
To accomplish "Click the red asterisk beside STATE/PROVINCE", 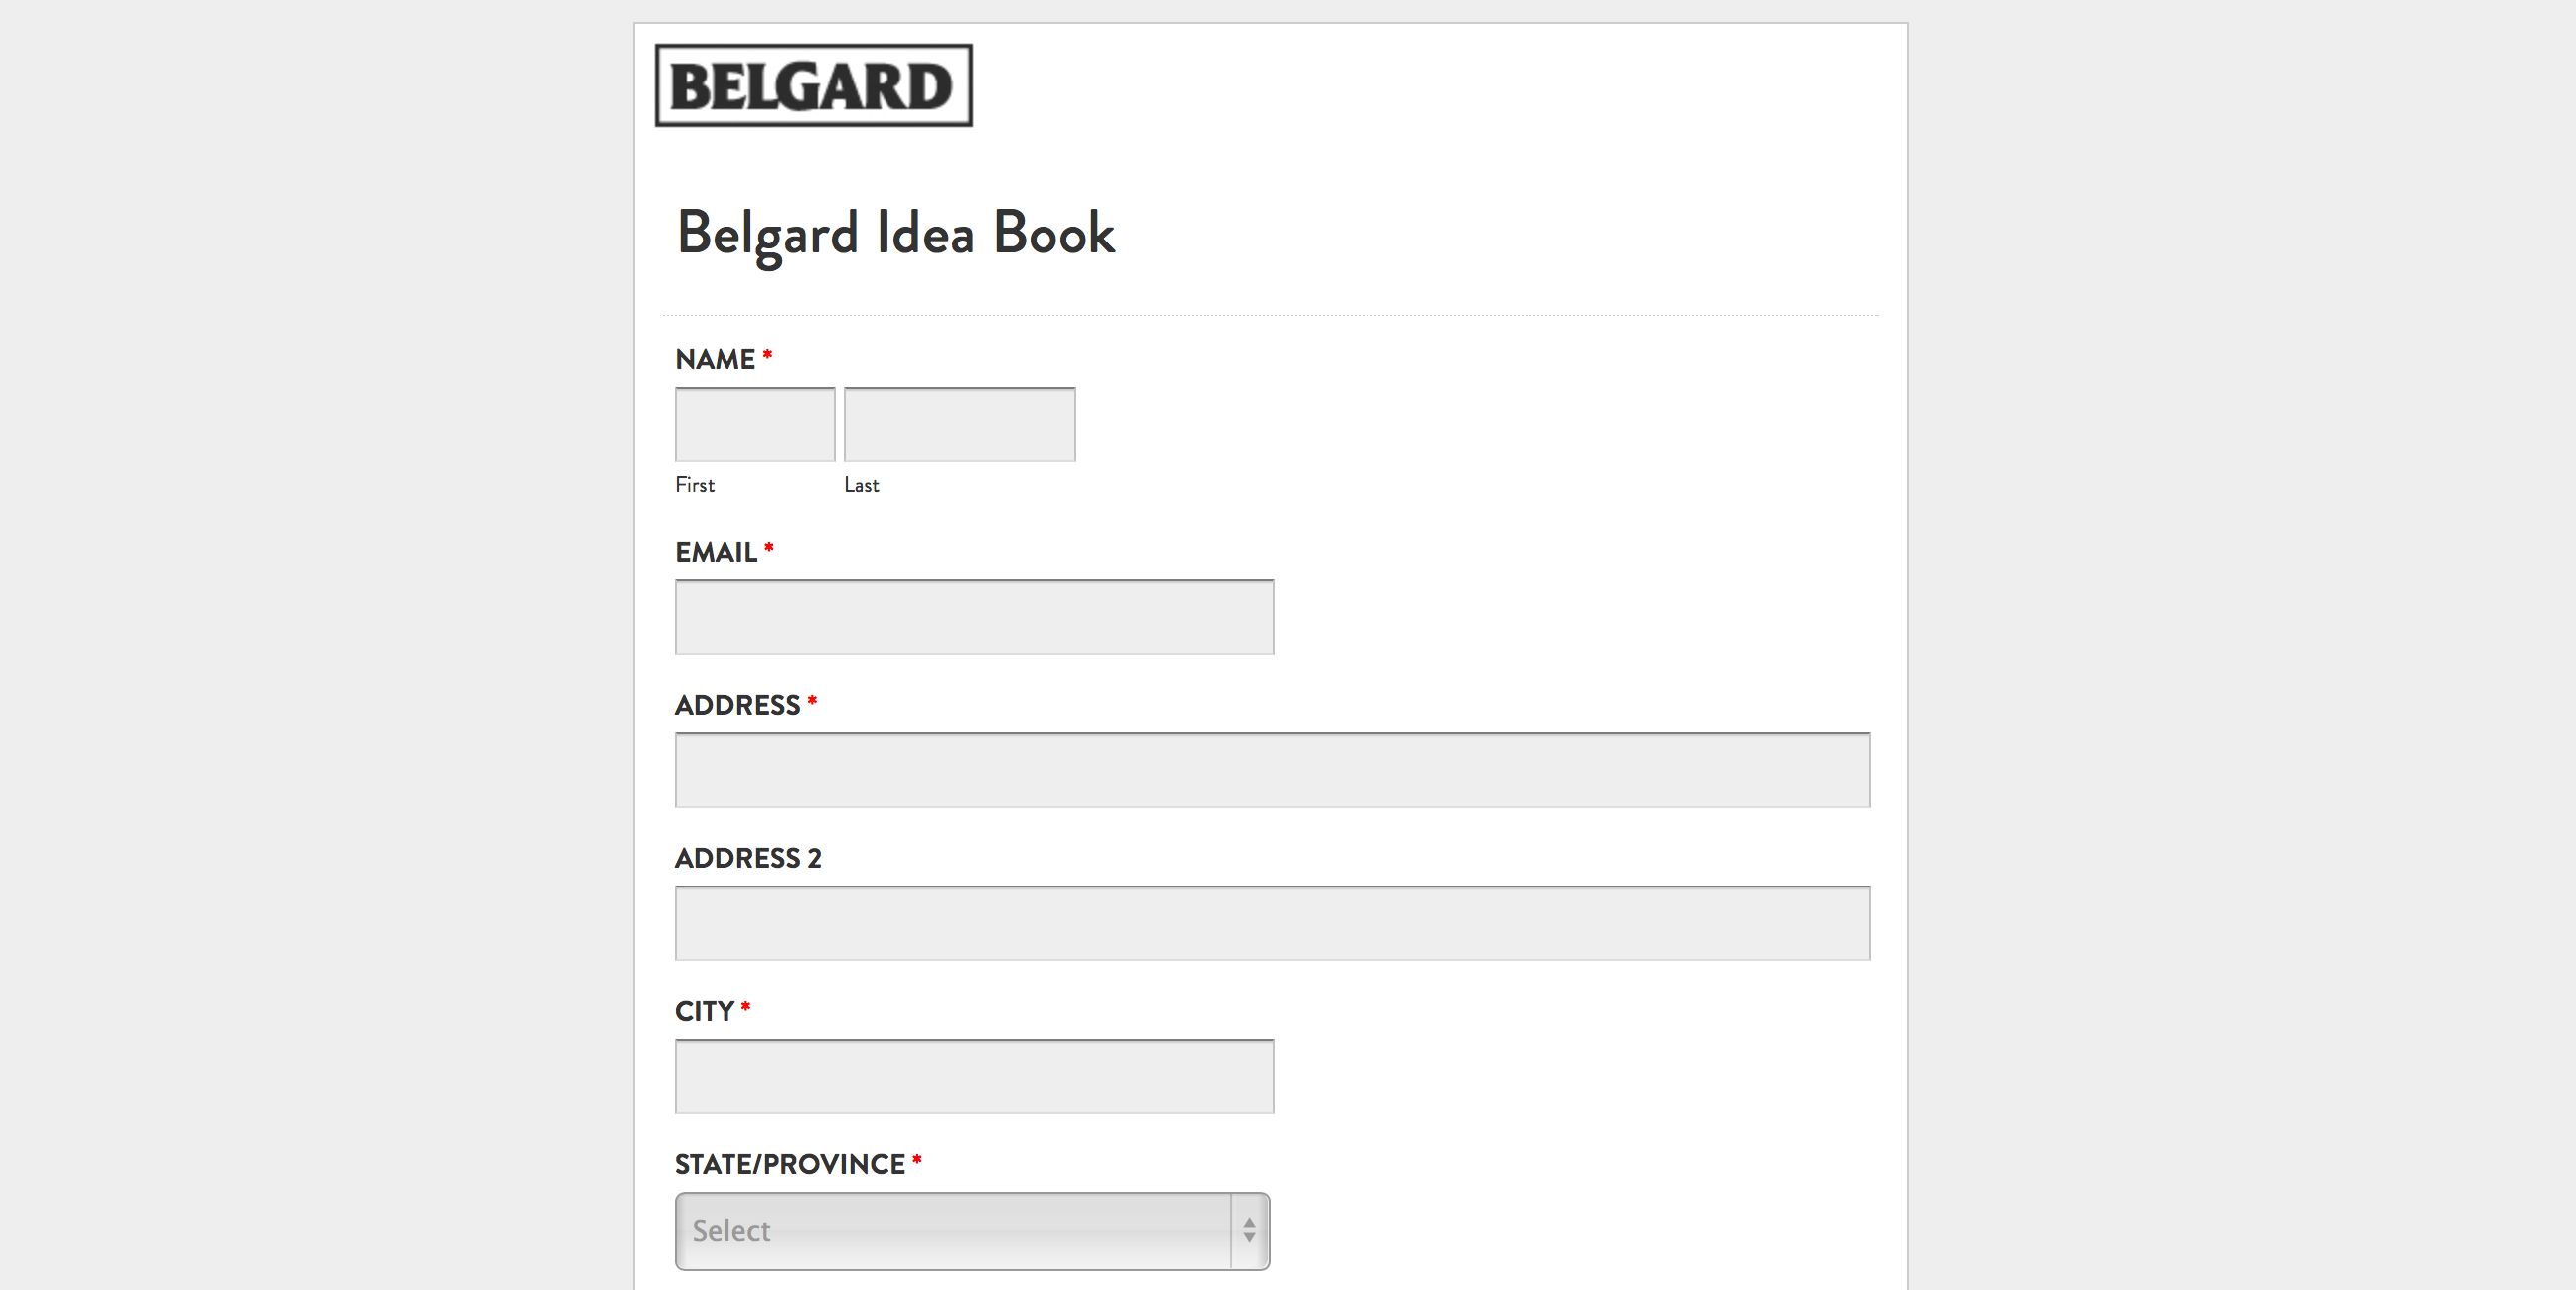I will click(917, 1161).
